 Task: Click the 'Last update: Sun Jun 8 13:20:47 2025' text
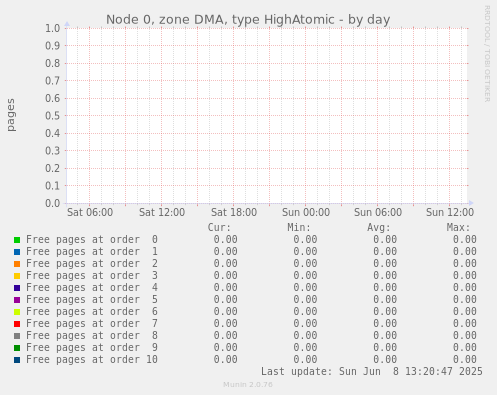click(372, 372)
